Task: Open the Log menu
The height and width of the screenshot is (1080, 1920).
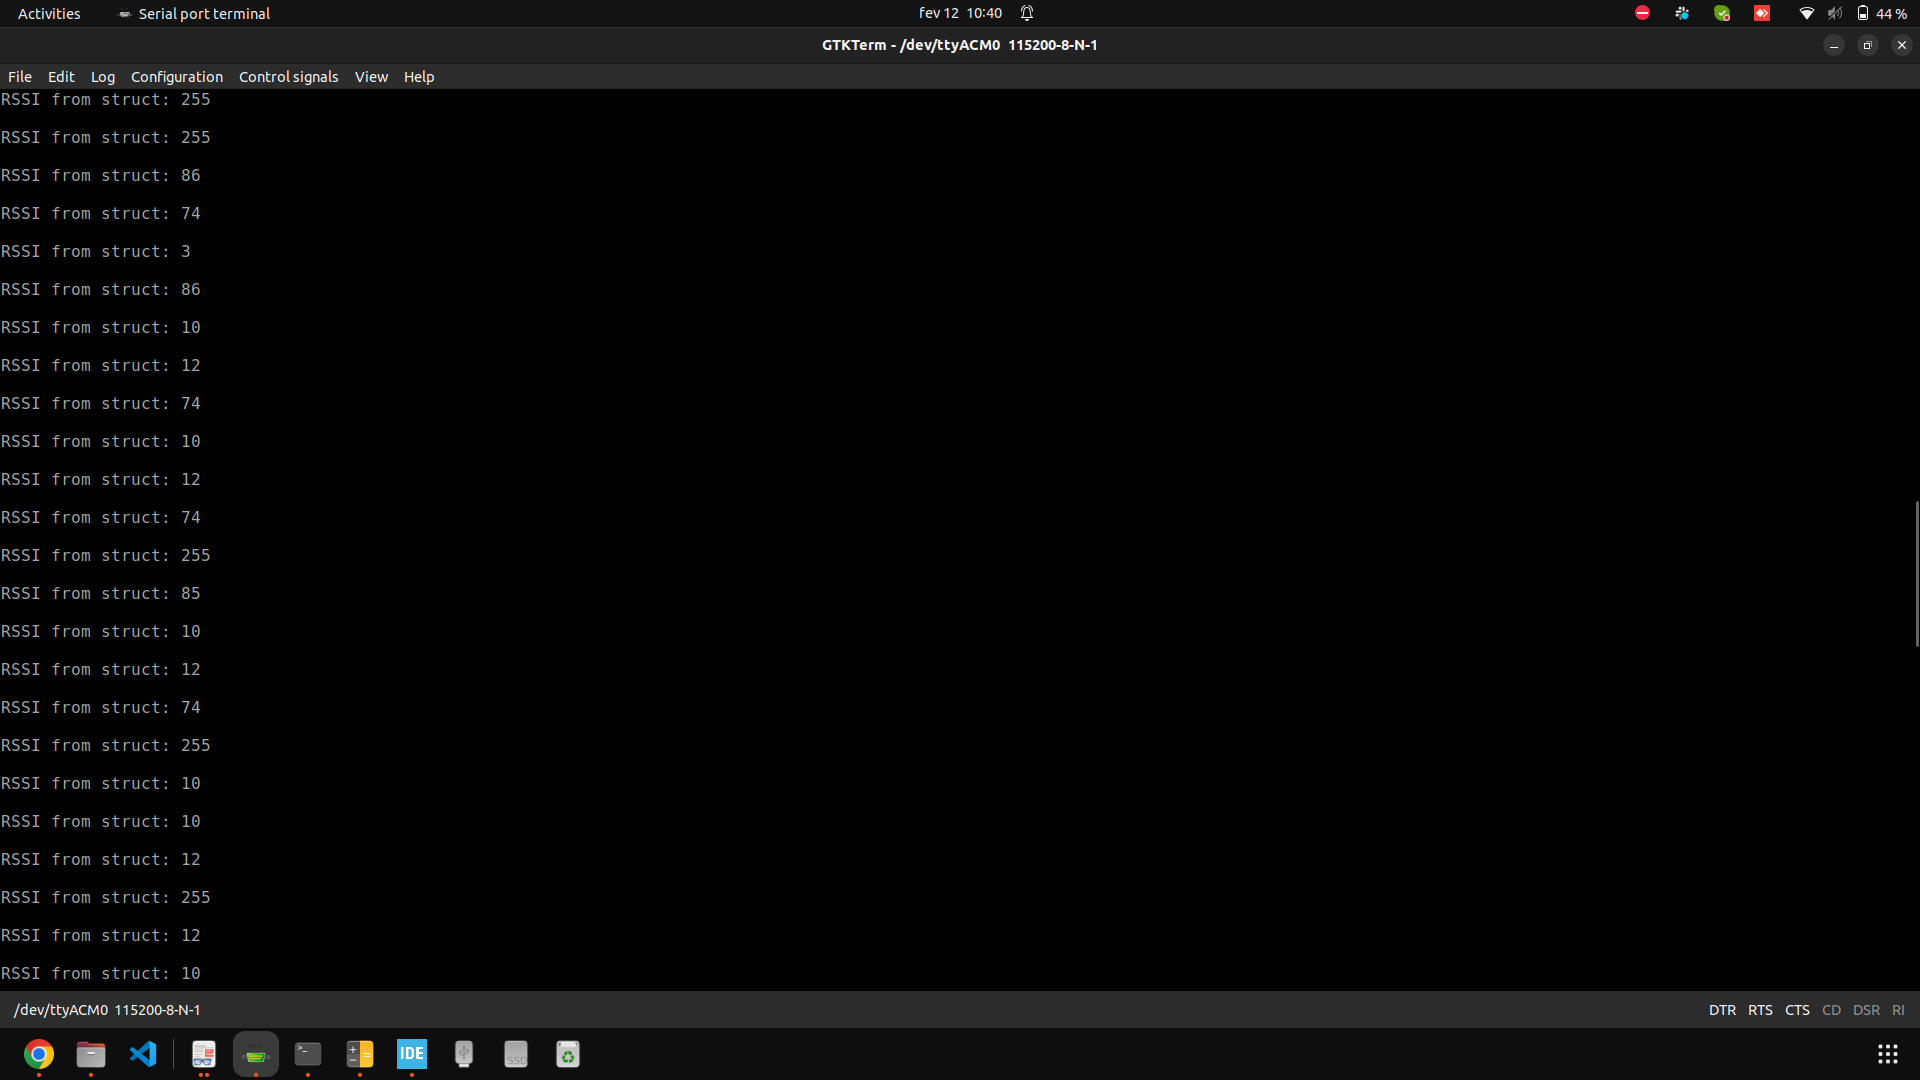Action: pos(103,77)
